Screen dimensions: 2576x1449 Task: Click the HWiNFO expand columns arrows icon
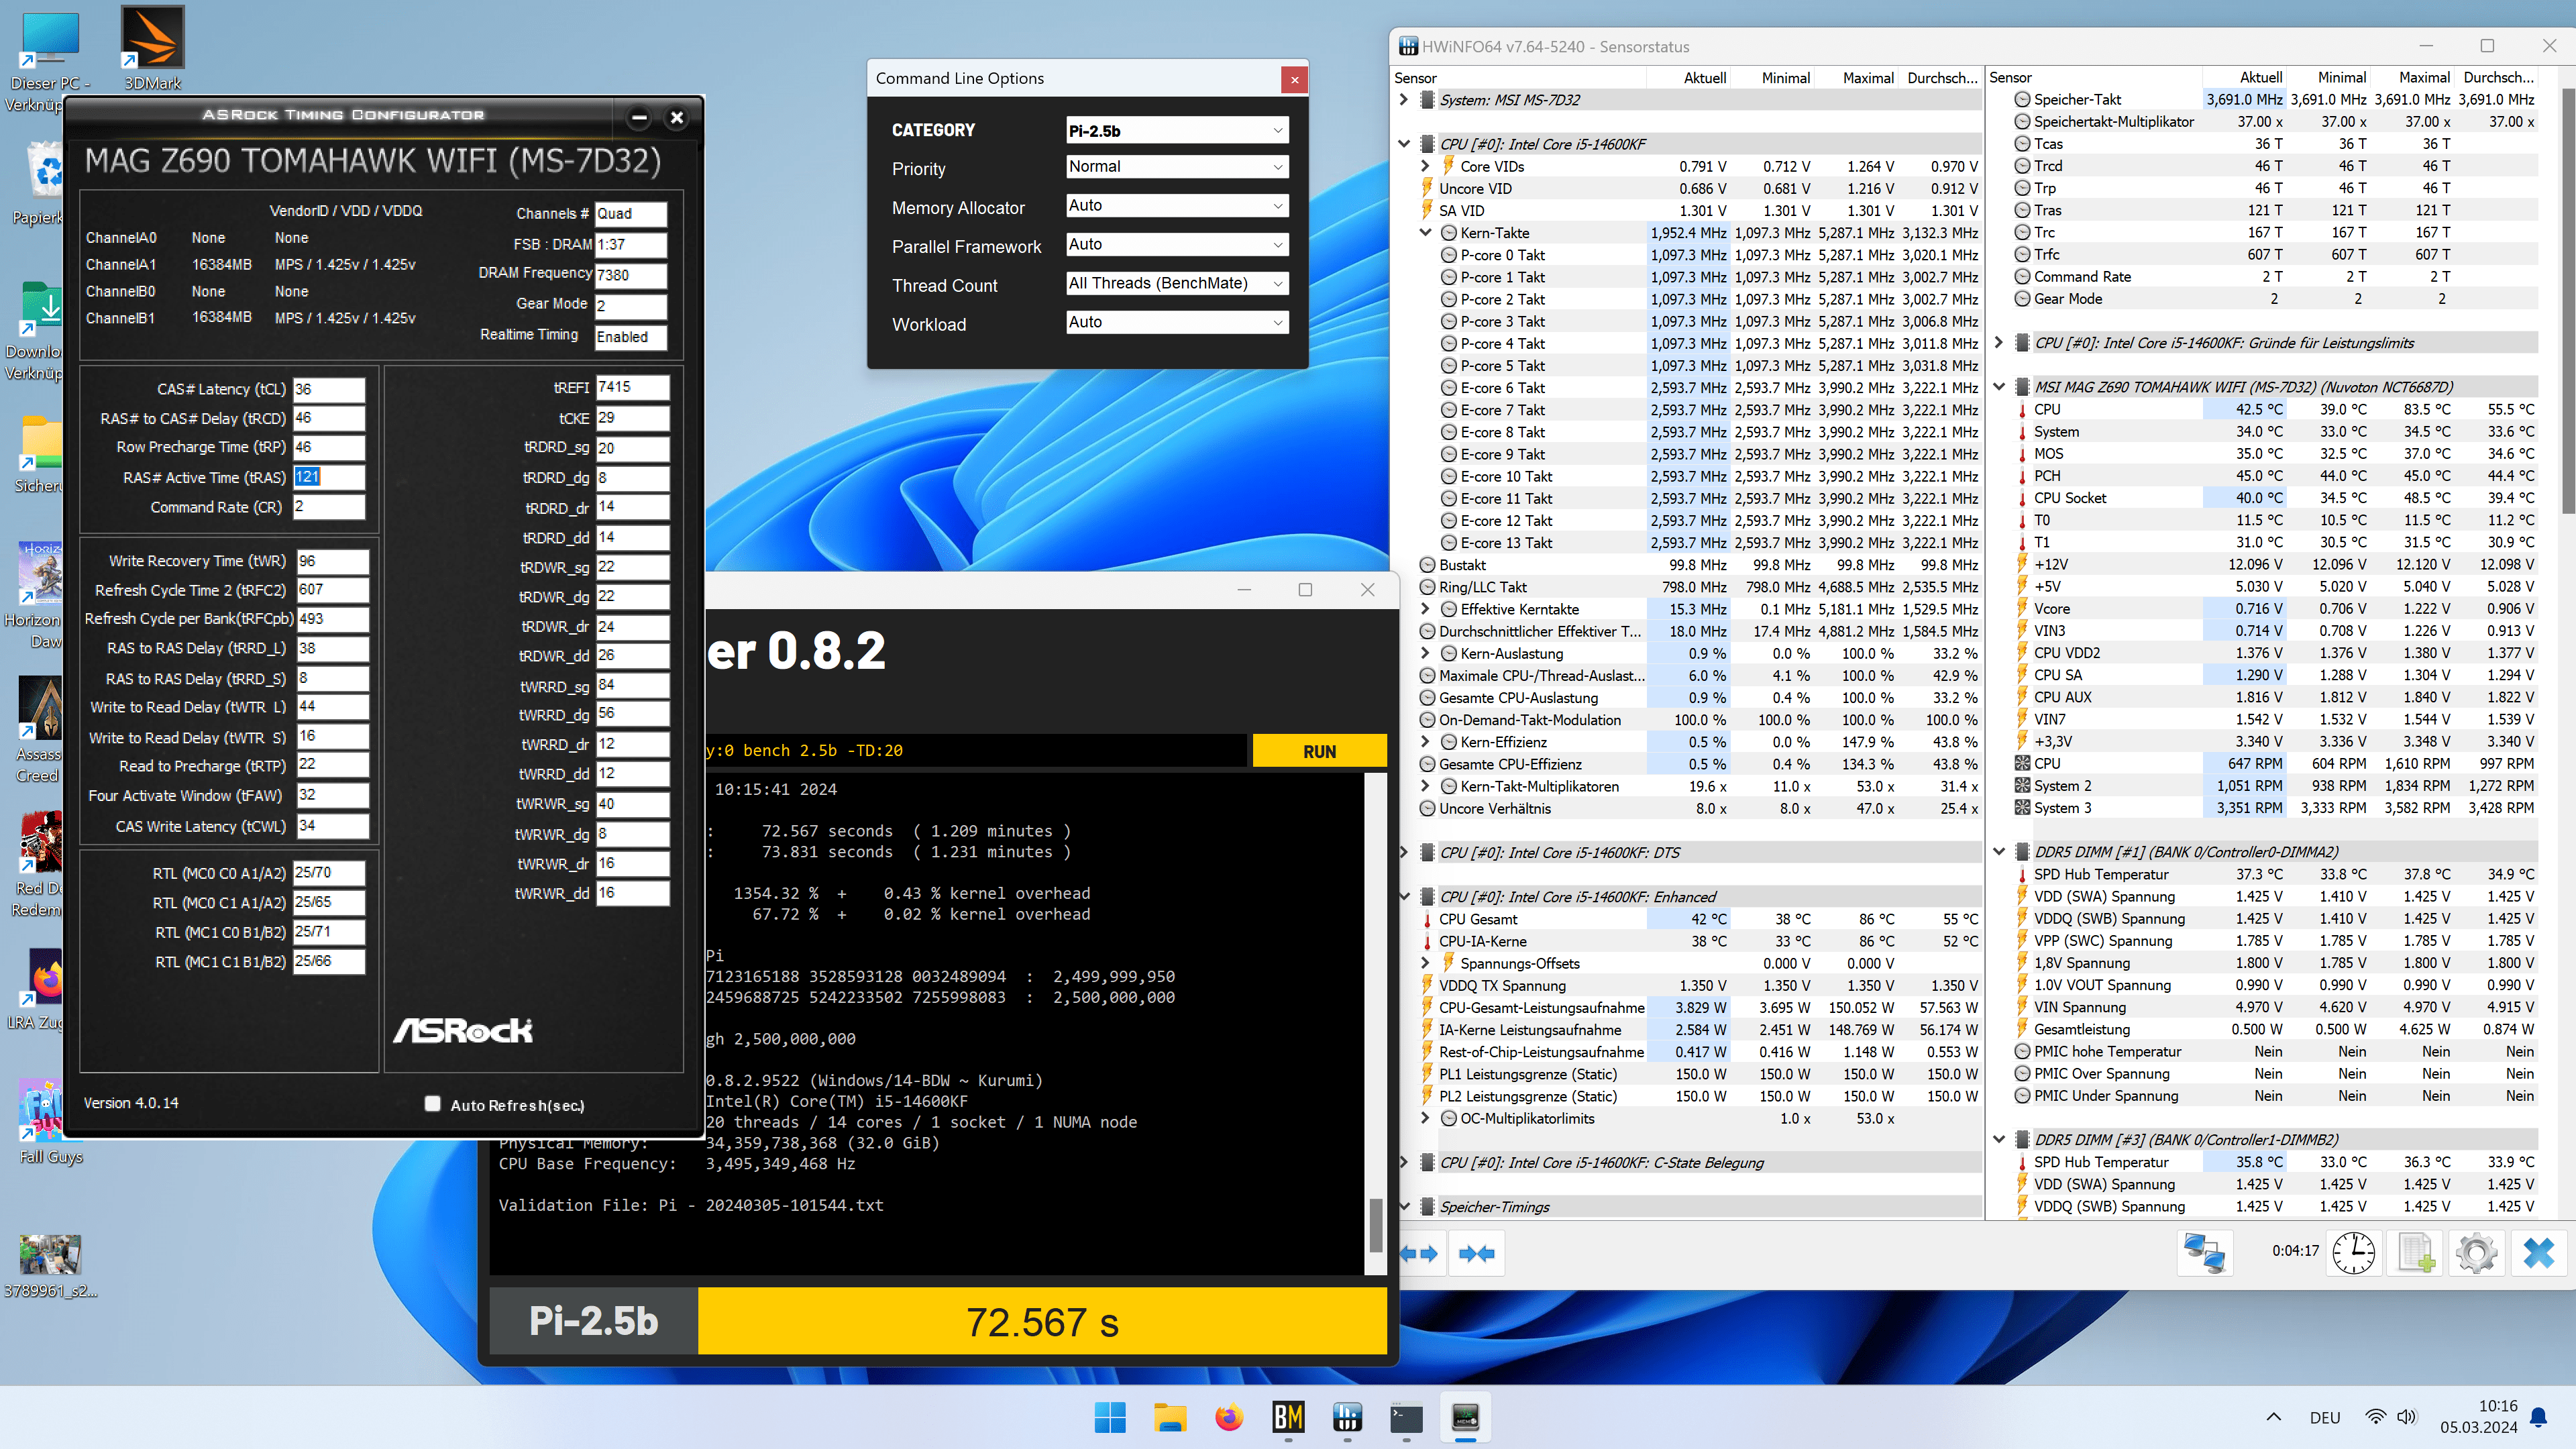1418,1253
